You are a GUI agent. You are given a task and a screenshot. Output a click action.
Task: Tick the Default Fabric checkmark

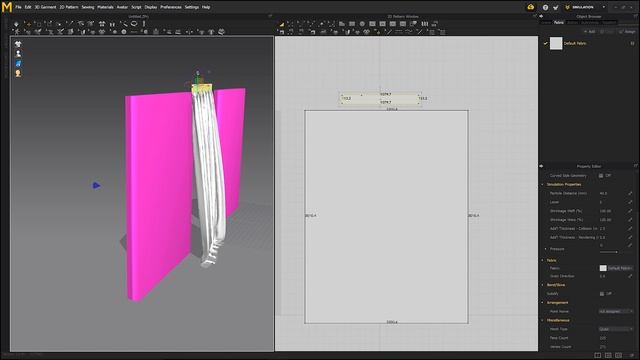point(545,43)
